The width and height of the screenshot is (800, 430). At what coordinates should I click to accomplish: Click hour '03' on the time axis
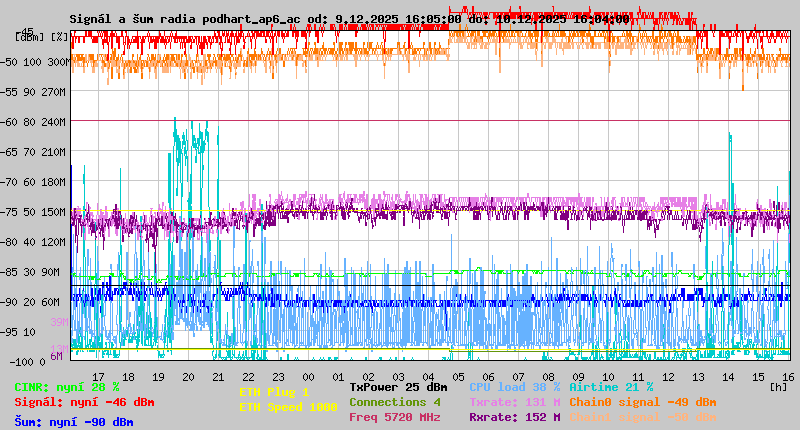coord(398,377)
